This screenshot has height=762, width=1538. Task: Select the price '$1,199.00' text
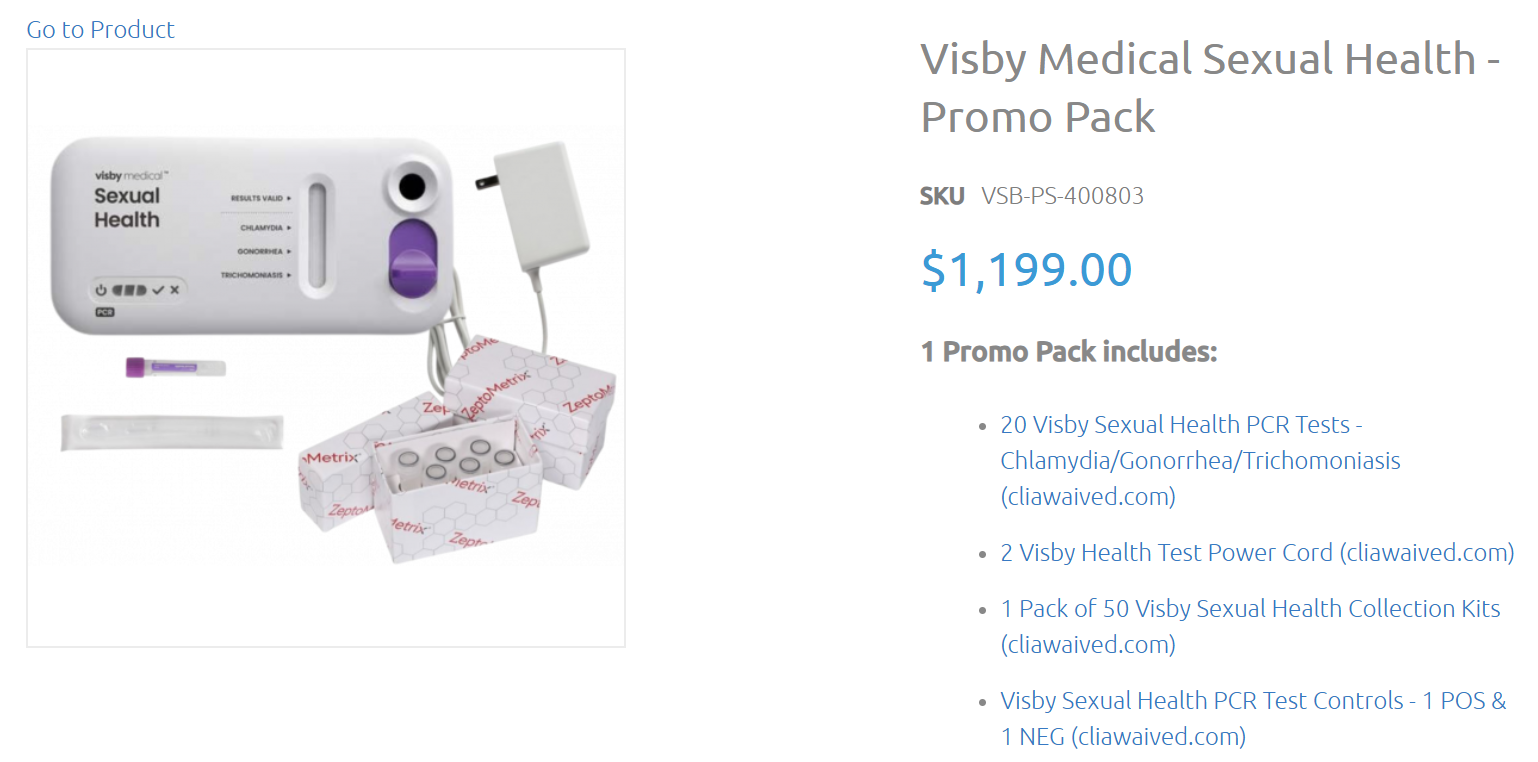[x=1024, y=268]
